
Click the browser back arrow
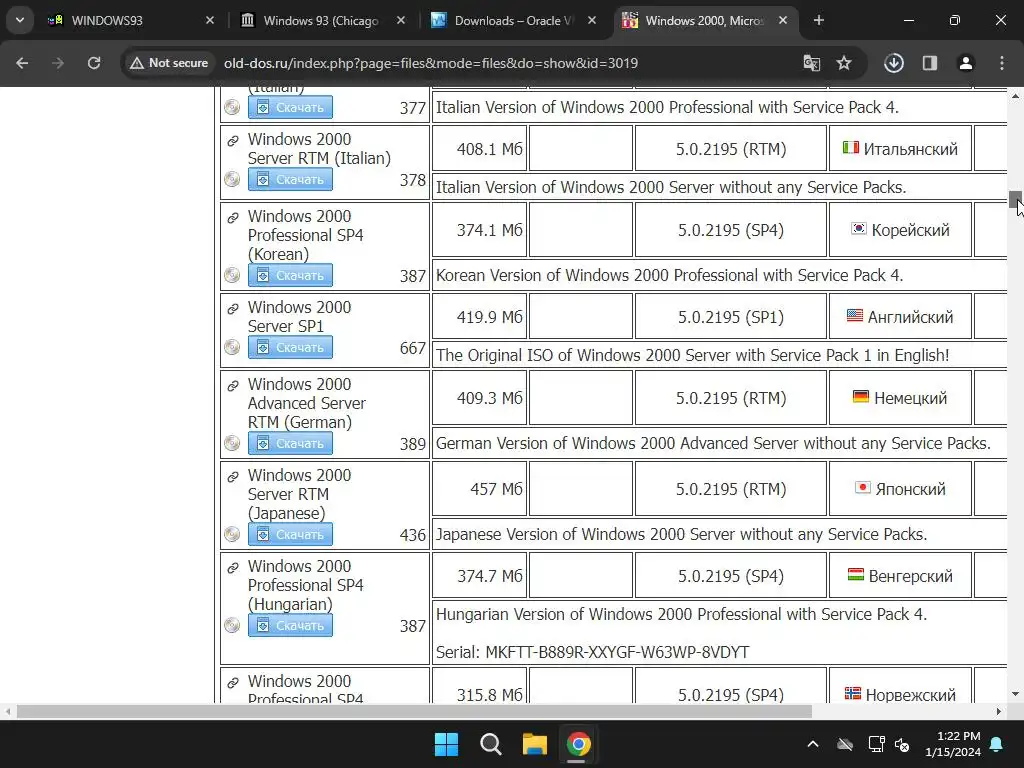[22, 63]
